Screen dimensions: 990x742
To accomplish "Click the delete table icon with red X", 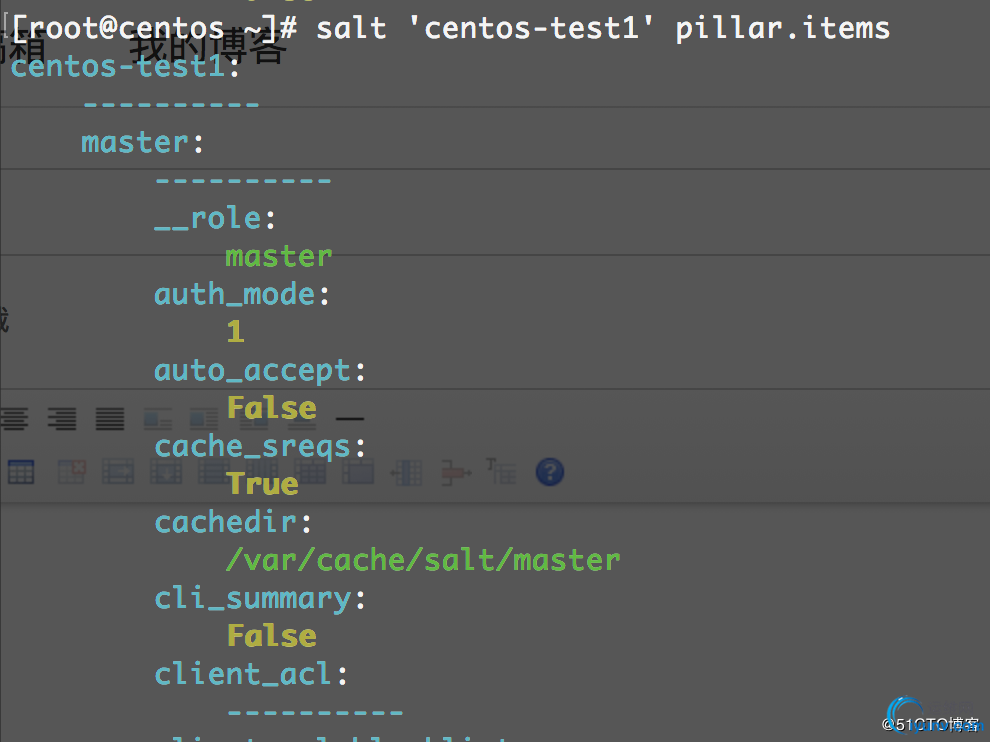I will tap(71, 472).
